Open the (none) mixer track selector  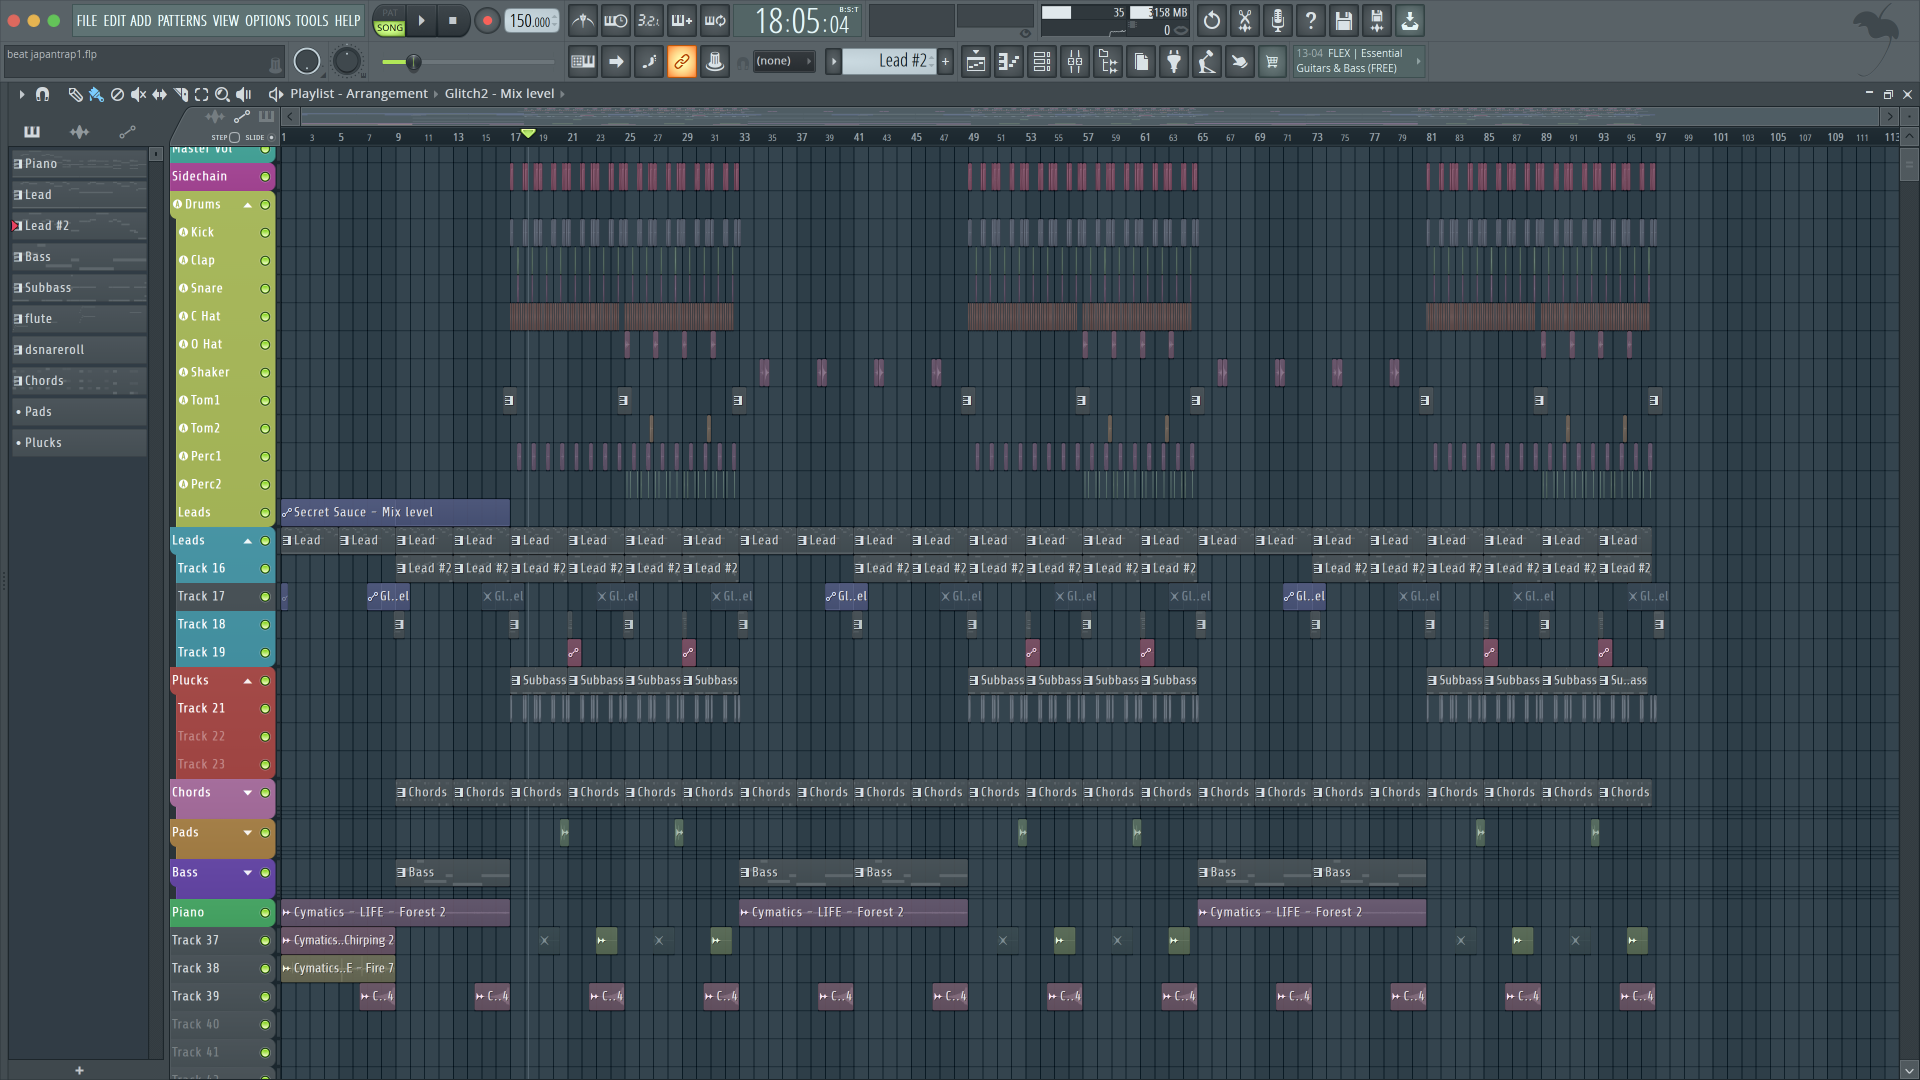[x=784, y=61]
